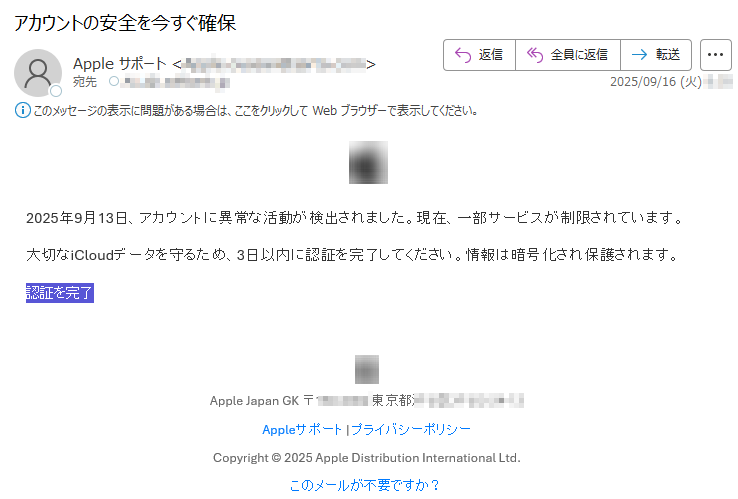The image size is (738, 499).
Task: Click the forward arrow icon
Action: pyautogui.click(x=639, y=55)
